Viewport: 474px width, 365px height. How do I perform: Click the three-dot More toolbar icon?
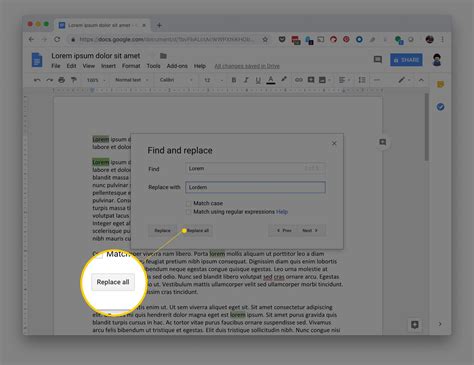377,80
